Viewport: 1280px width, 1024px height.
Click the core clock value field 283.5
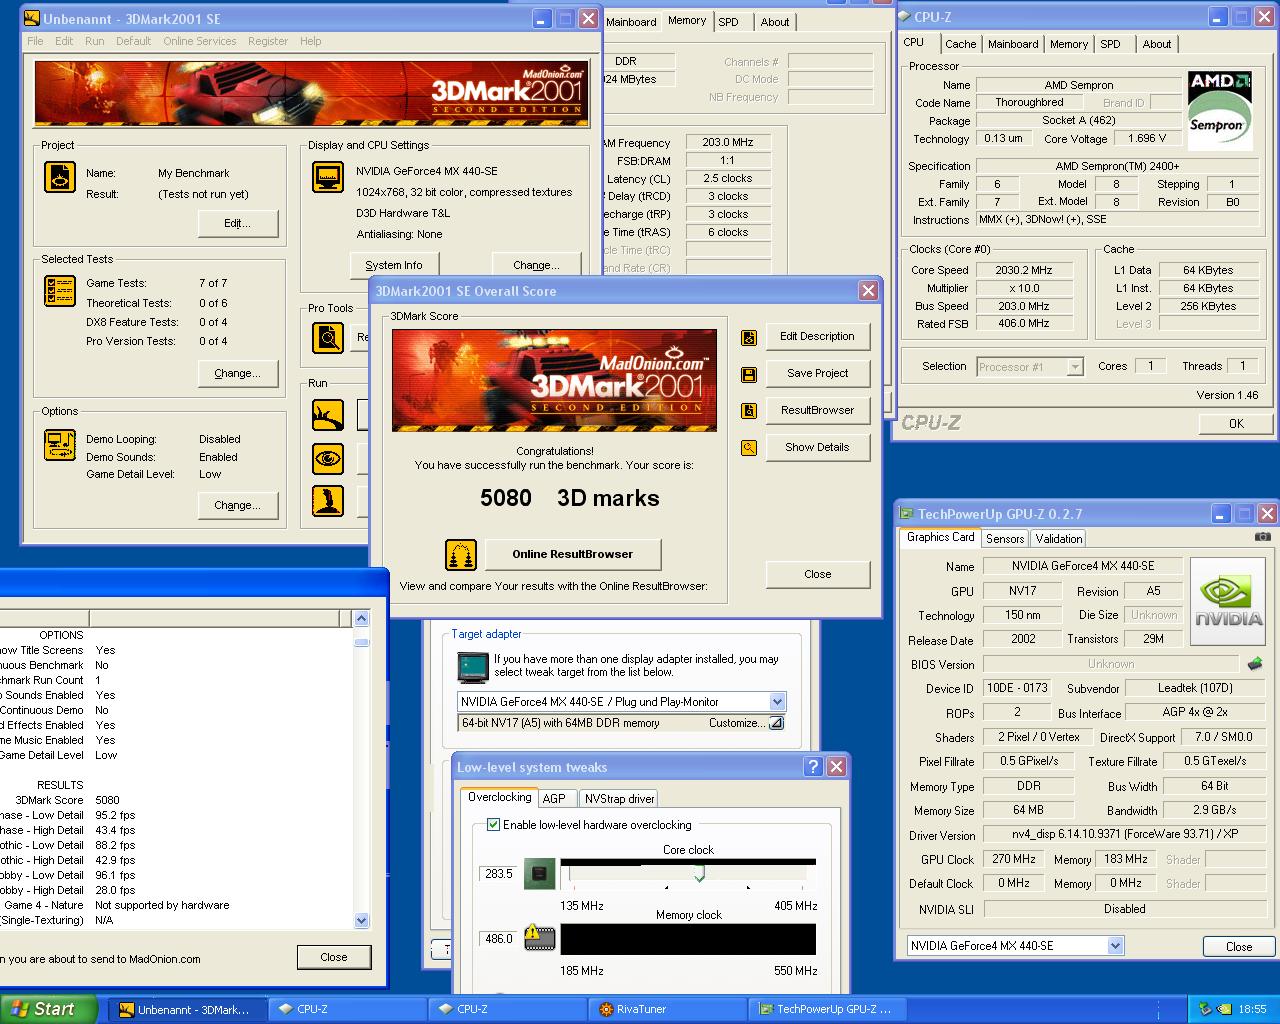click(499, 874)
